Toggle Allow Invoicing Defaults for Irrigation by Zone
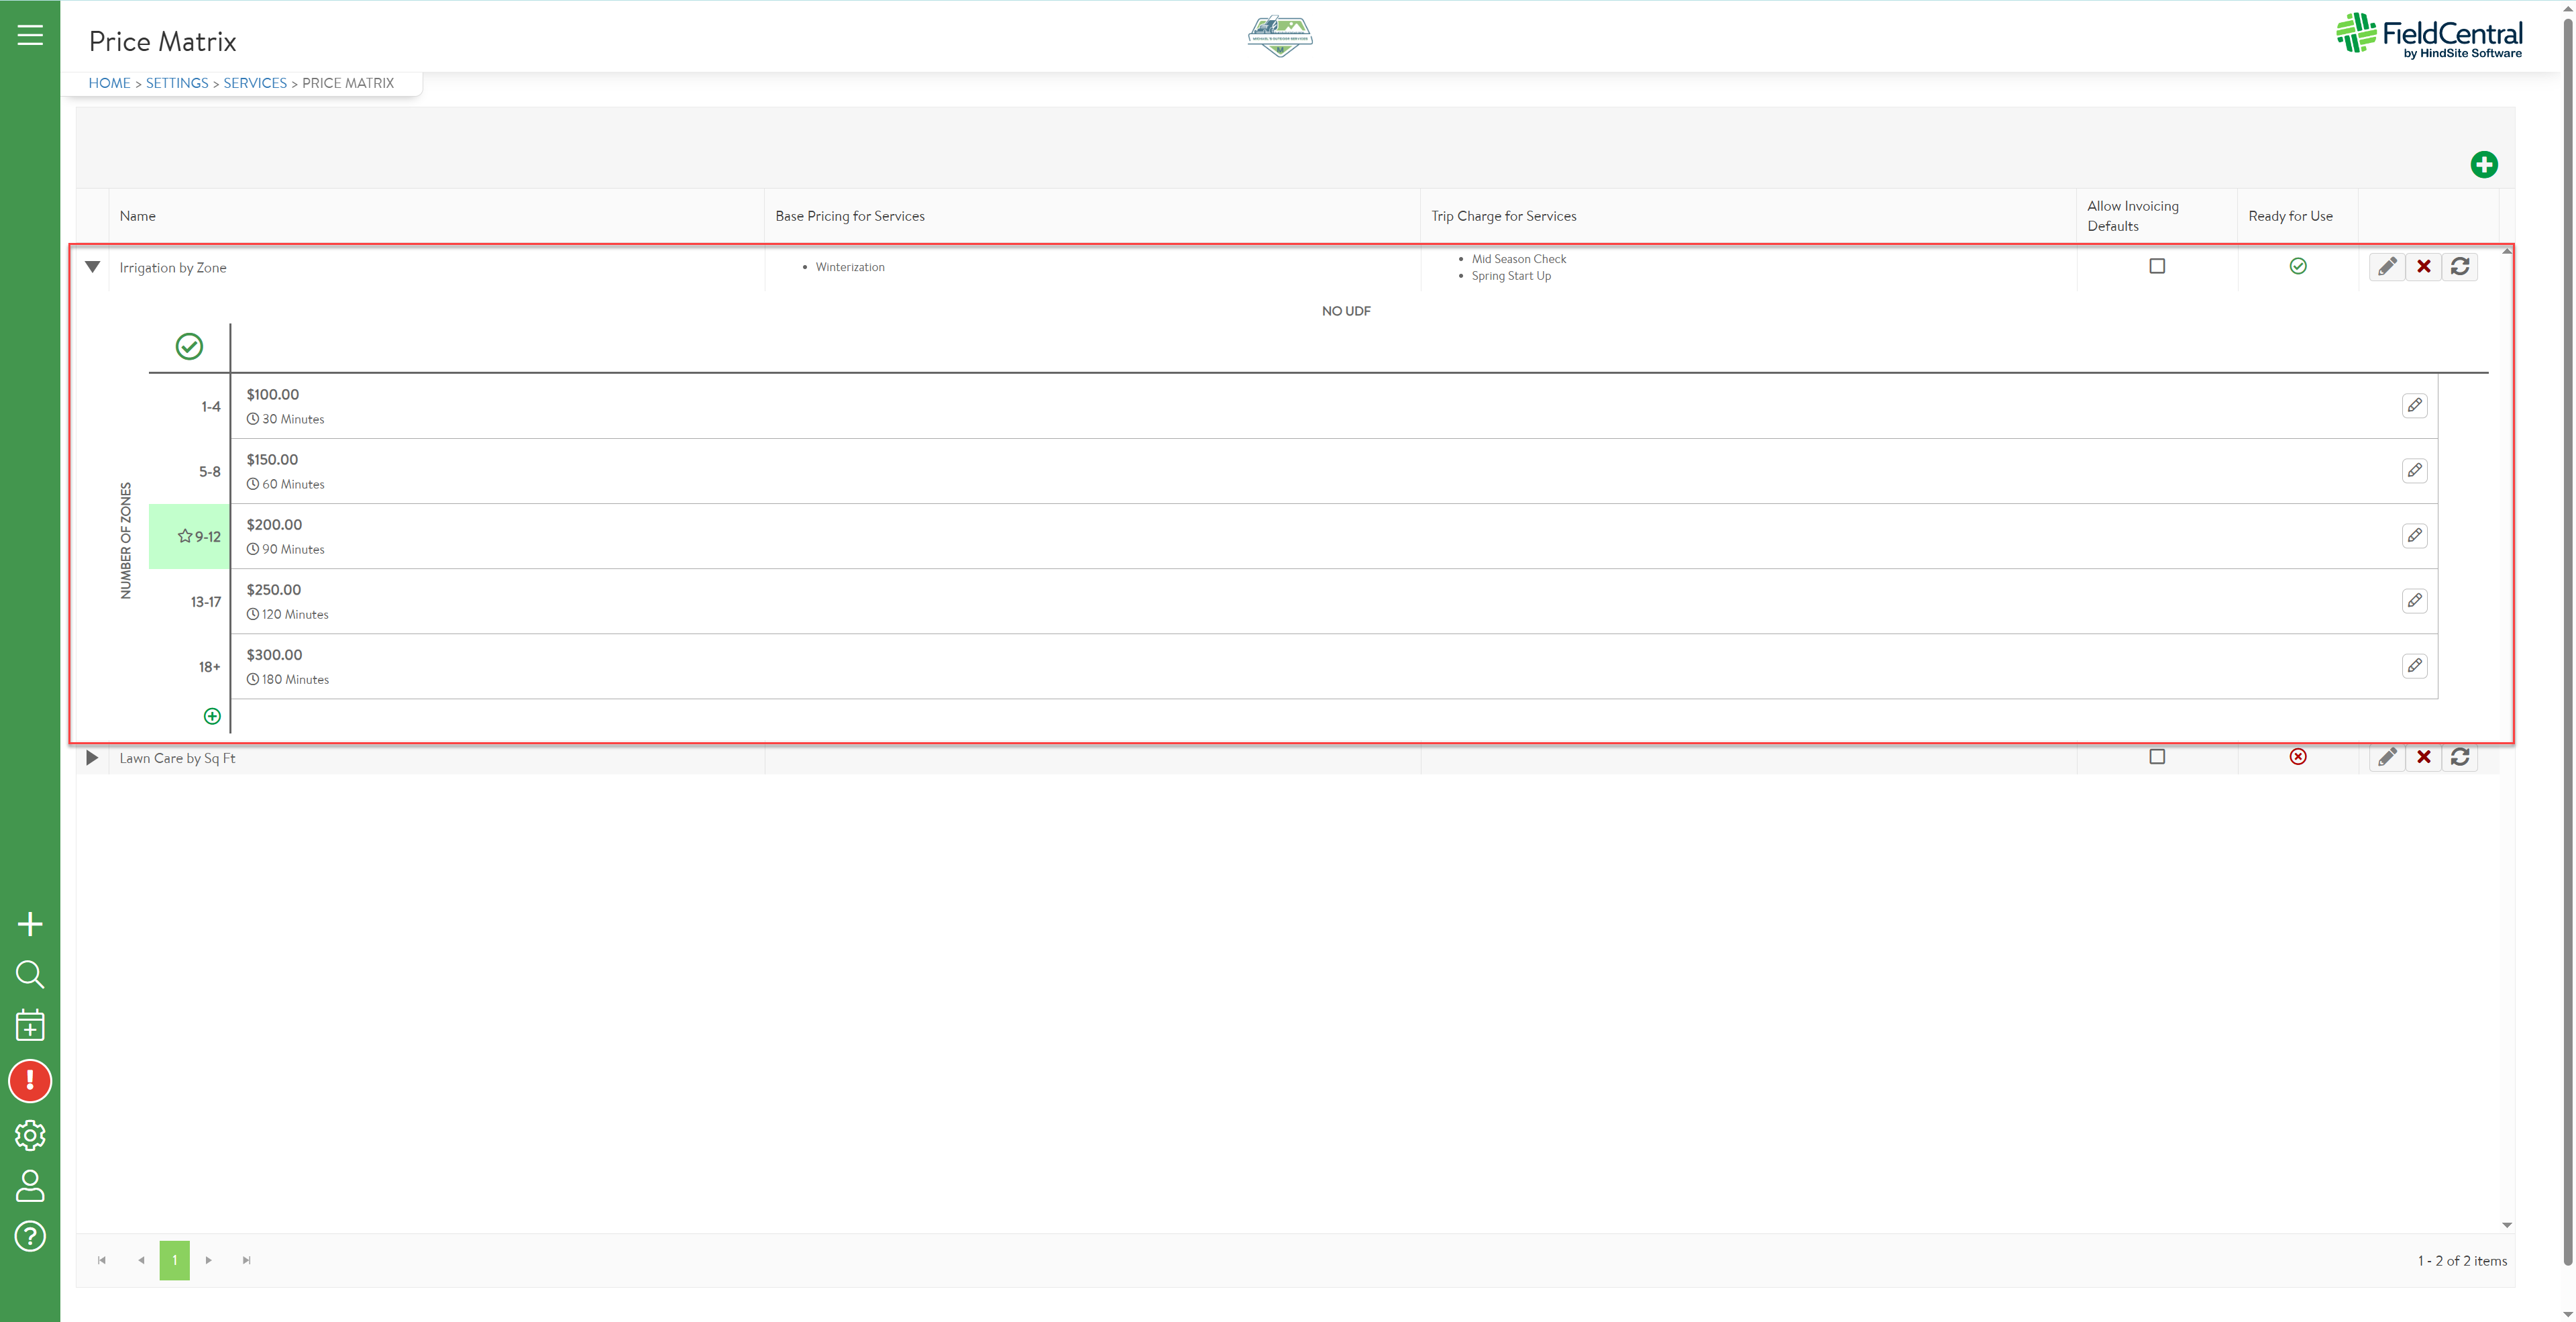 tap(2157, 266)
